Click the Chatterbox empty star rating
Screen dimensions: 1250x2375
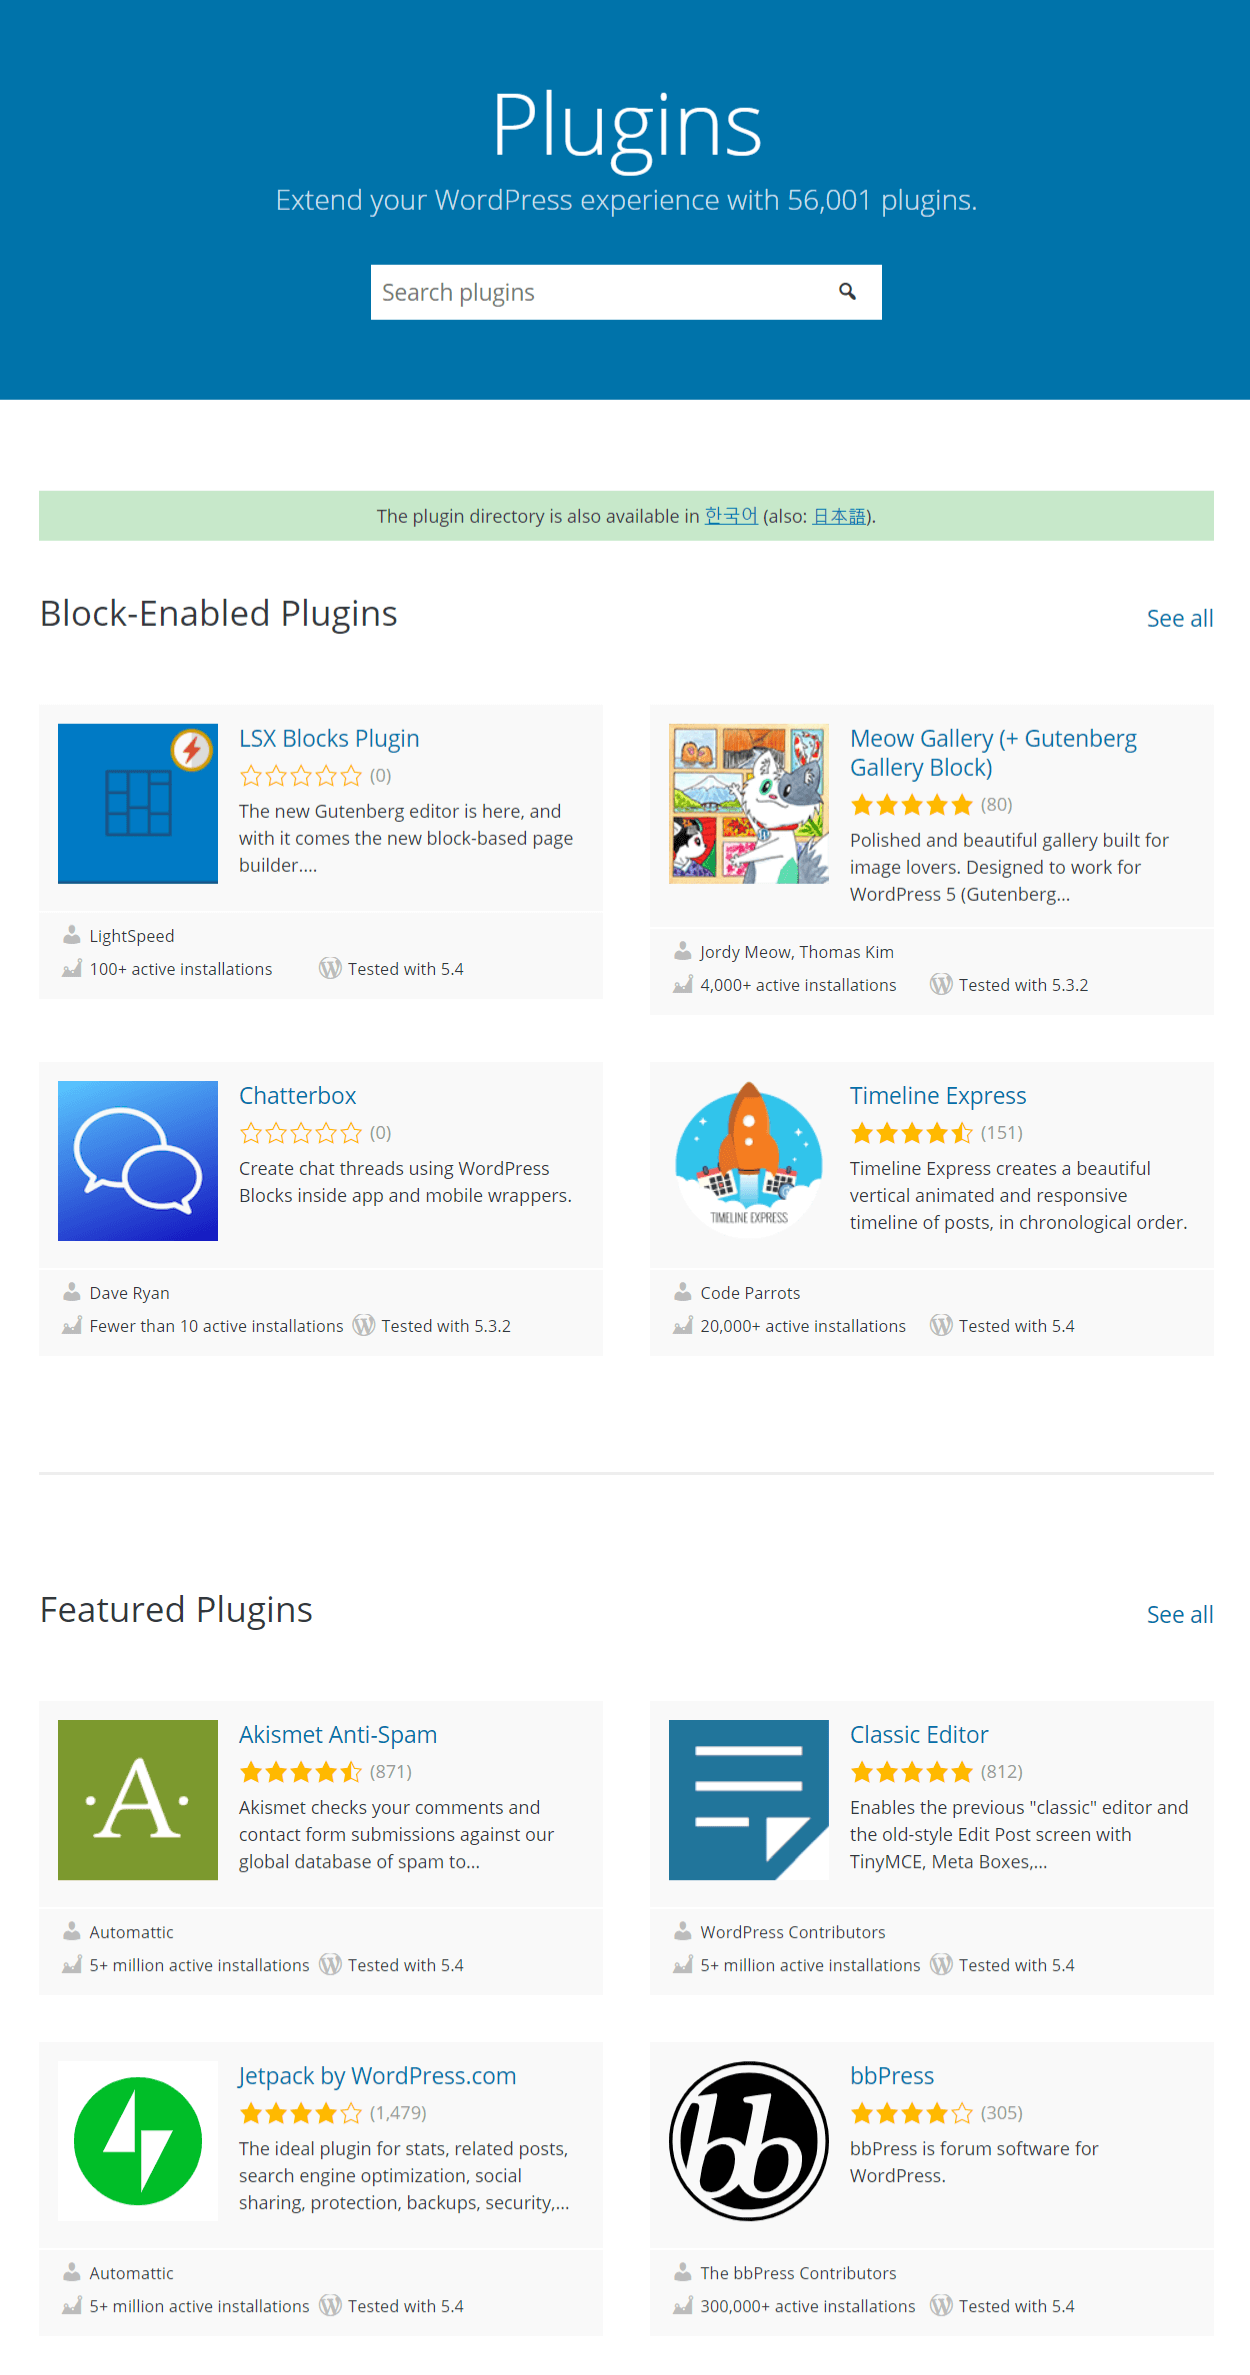click(x=300, y=1132)
